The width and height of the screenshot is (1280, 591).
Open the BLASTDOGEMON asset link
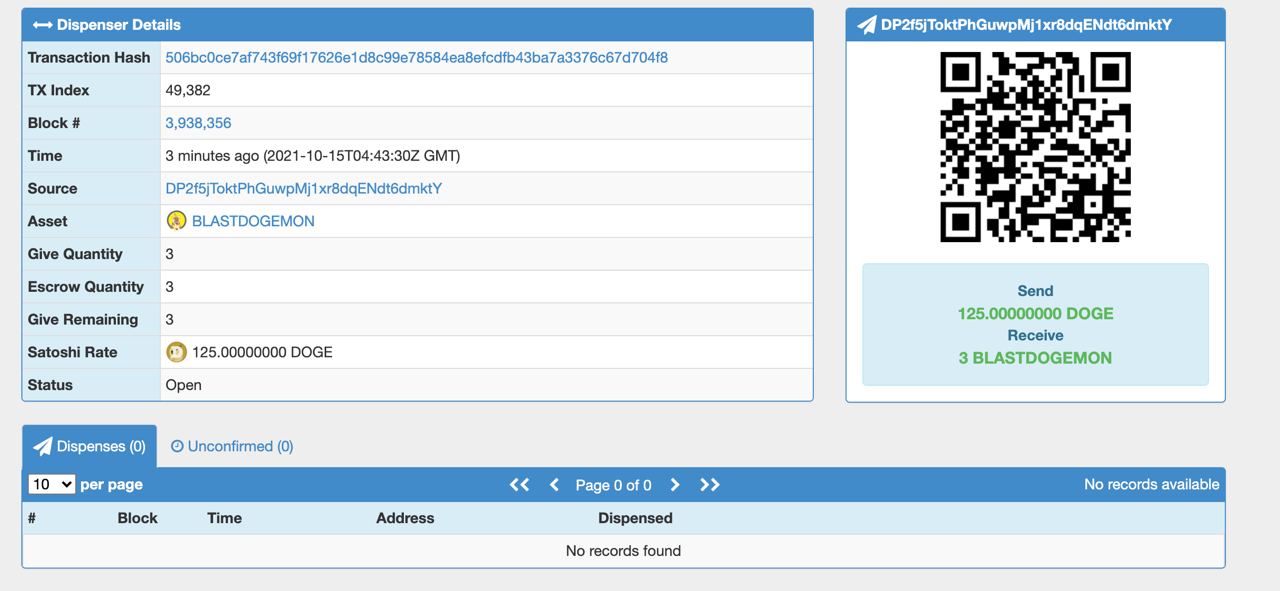[253, 221]
